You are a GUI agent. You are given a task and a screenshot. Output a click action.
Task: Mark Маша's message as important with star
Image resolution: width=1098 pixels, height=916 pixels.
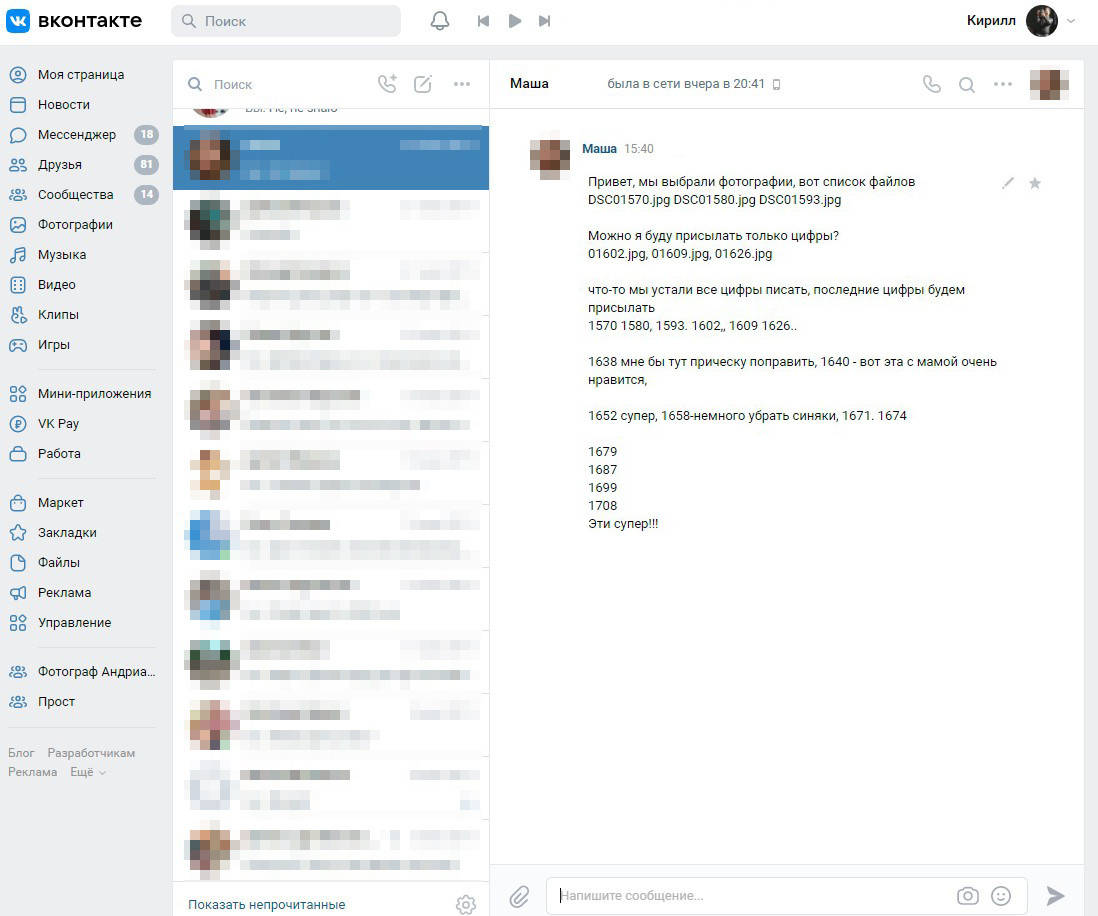coord(1035,183)
